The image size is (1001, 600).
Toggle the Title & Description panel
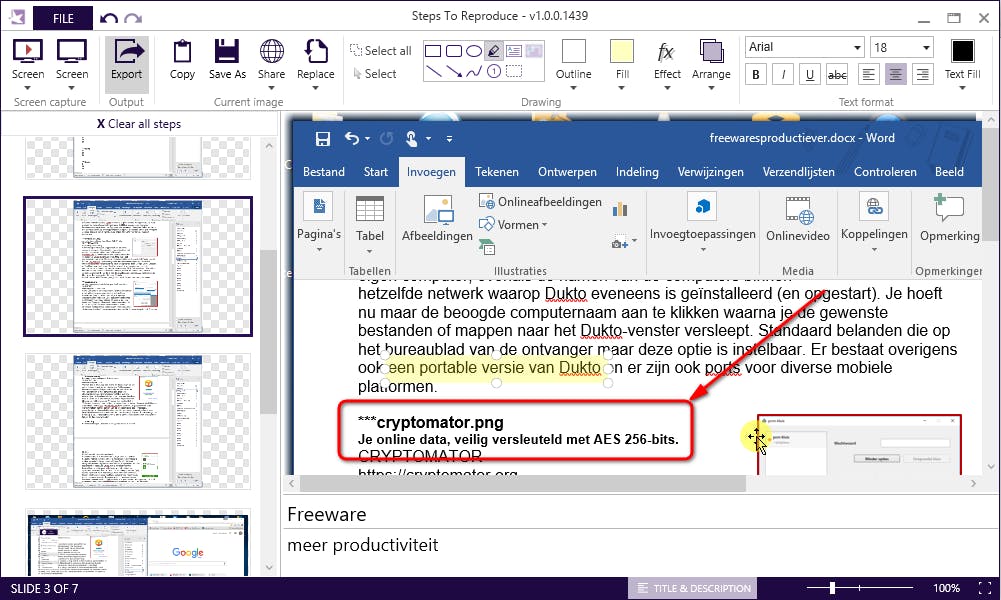point(692,588)
